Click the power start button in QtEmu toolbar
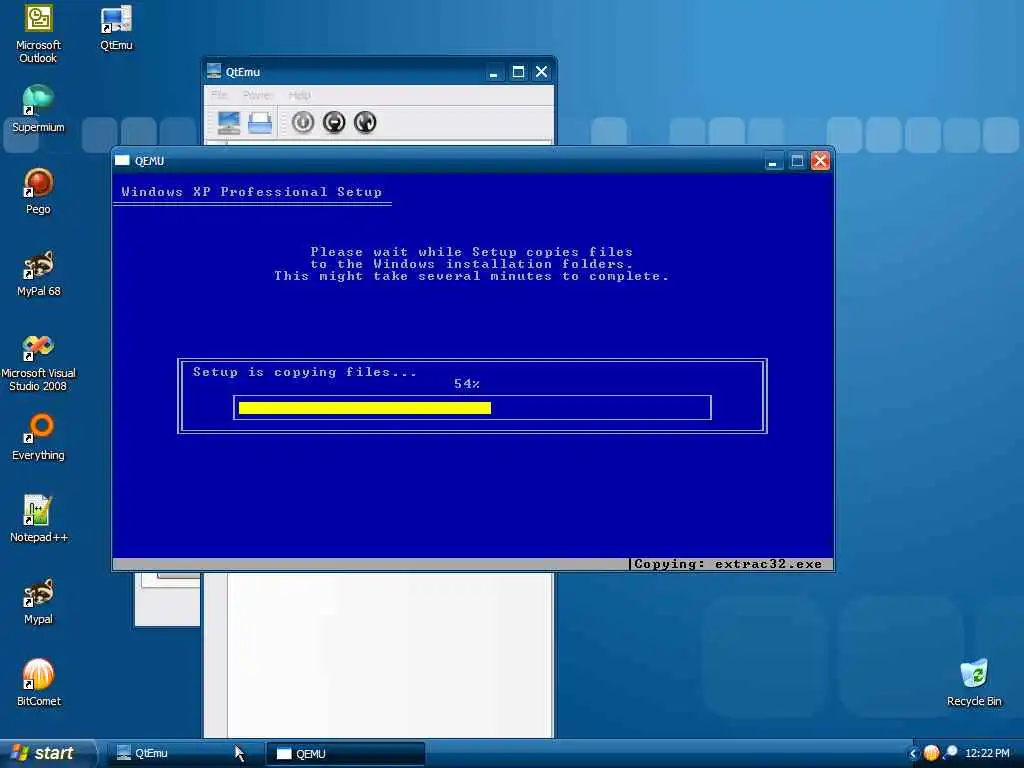1024x768 pixels. (302, 122)
